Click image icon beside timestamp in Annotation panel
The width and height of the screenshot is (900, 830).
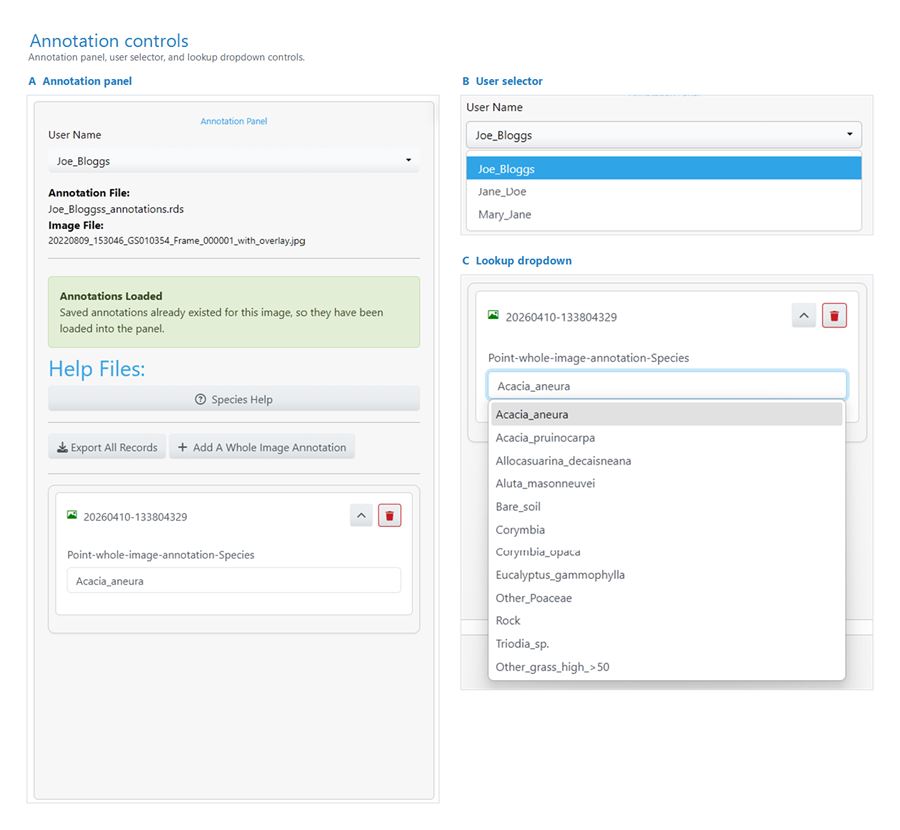coord(72,515)
